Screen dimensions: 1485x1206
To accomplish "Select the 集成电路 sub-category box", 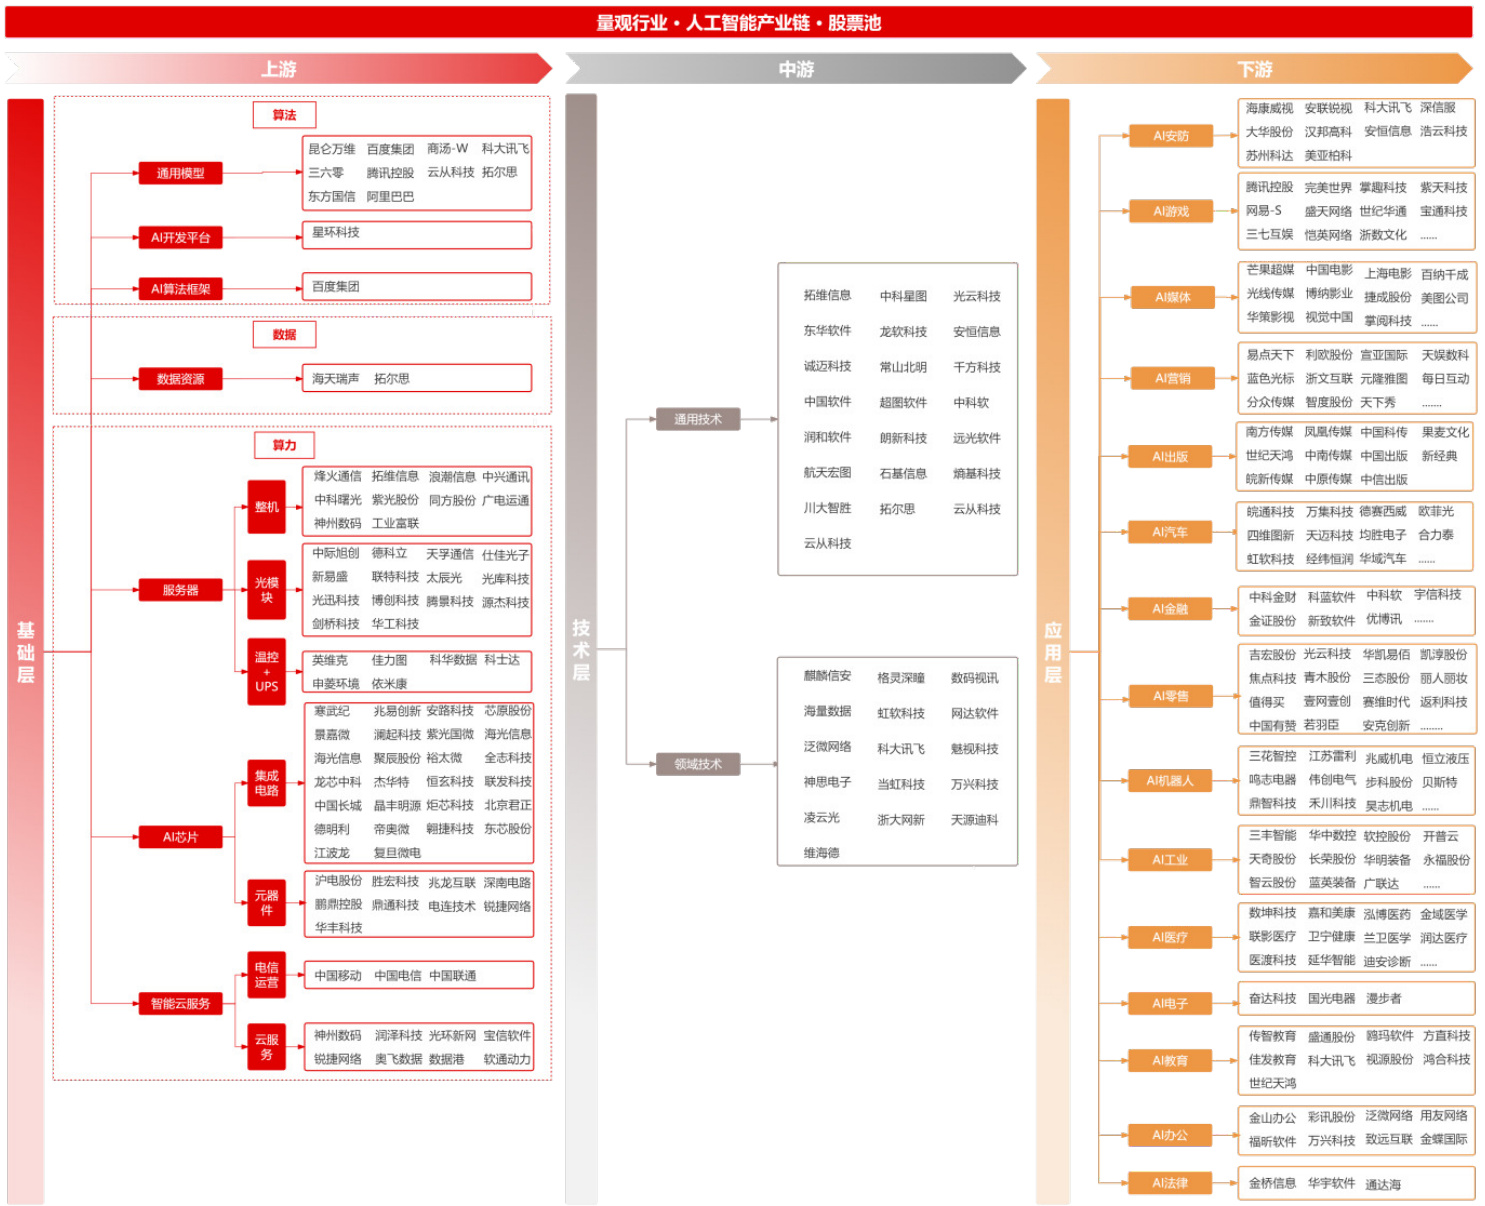I will 266,783.
